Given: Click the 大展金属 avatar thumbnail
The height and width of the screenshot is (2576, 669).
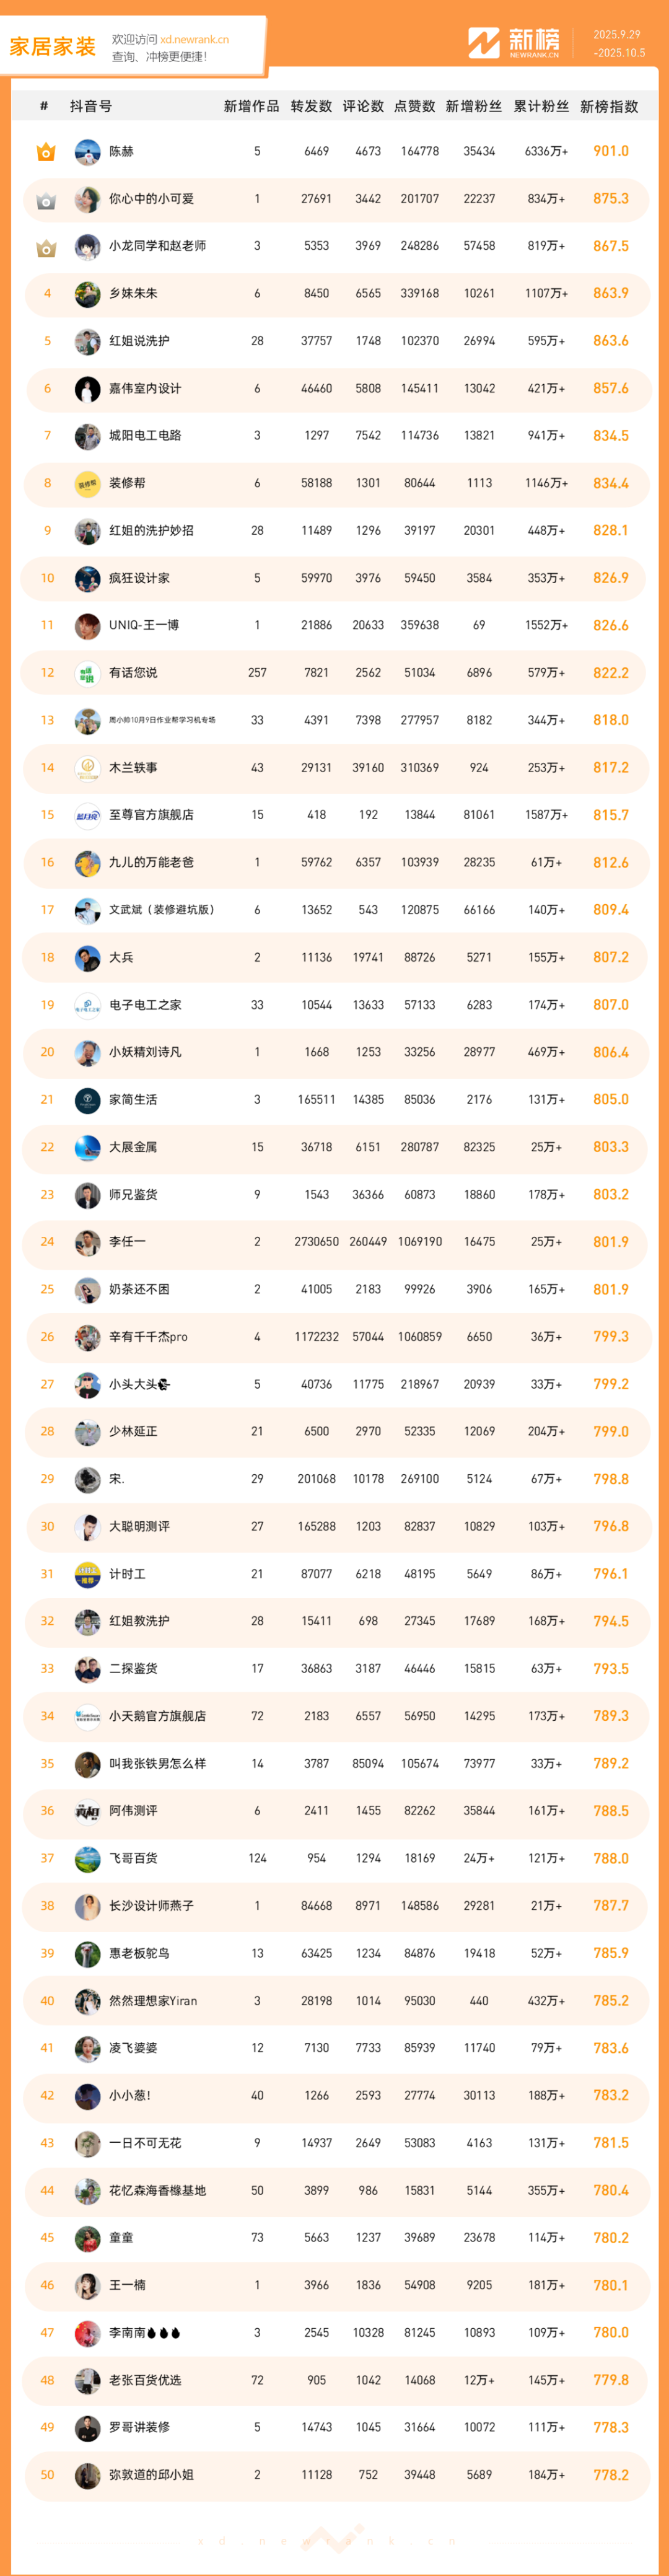Looking at the screenshot, I should tap(87, 1147).
